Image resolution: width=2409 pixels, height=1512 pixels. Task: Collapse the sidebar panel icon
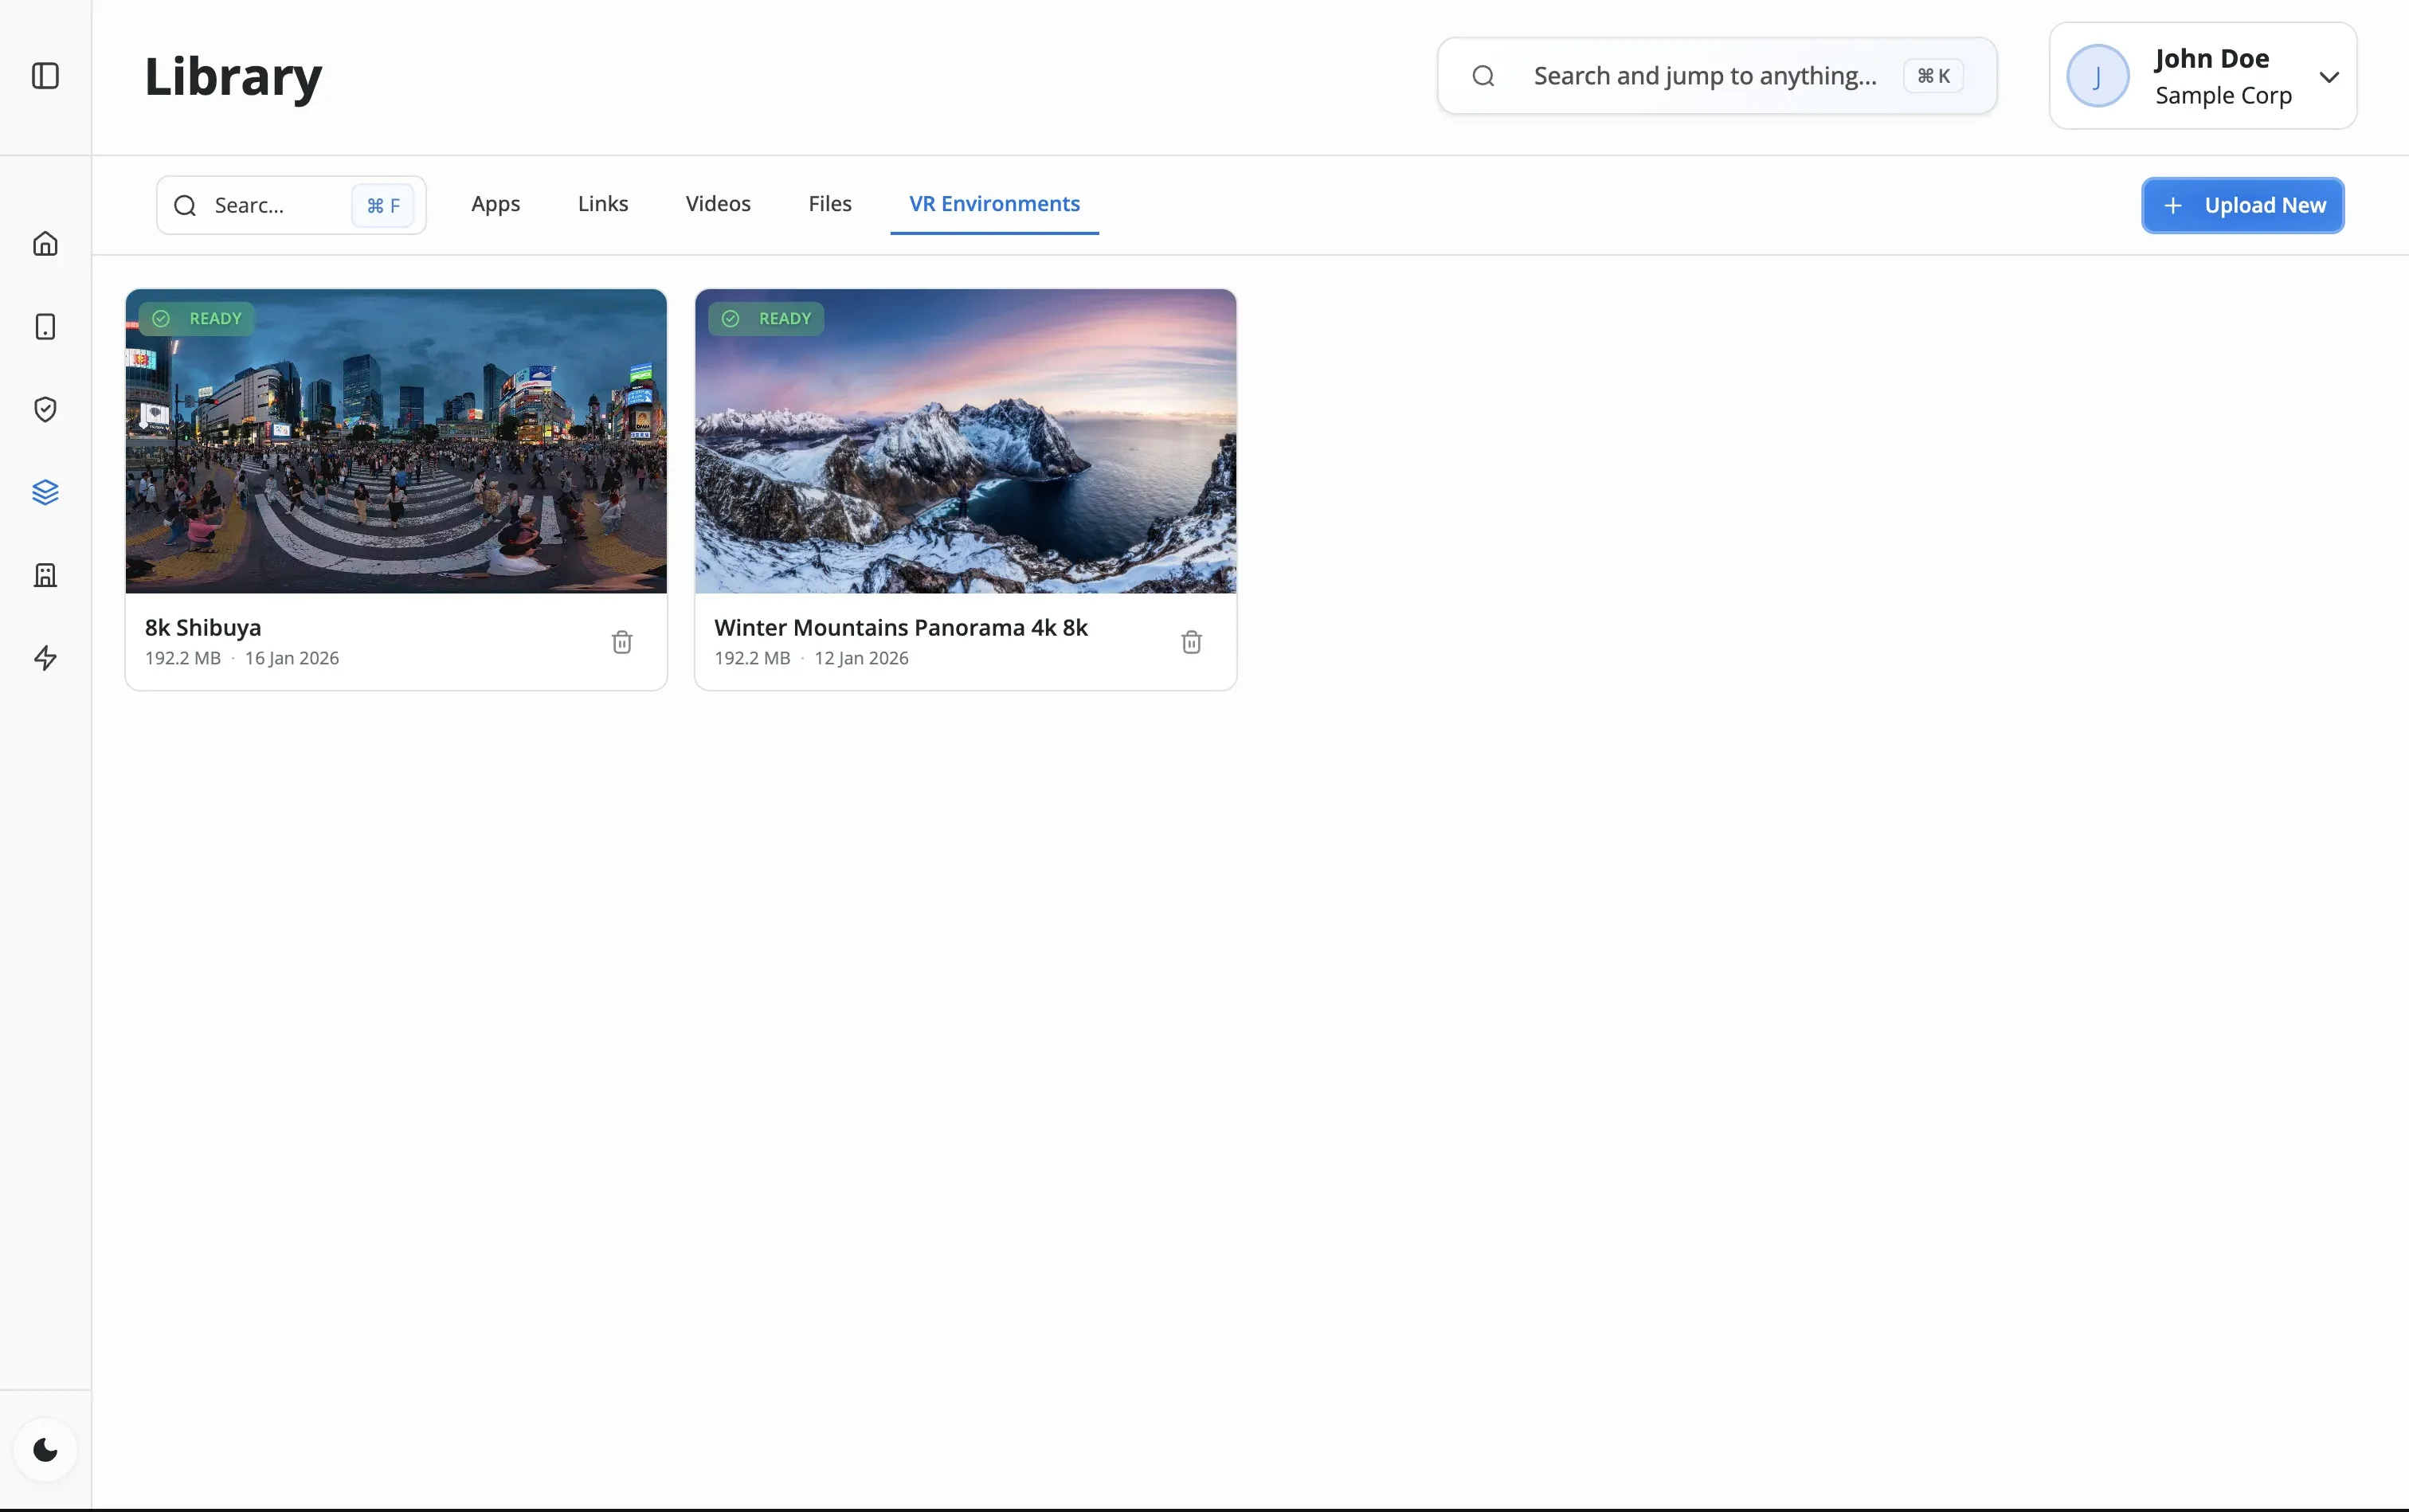[x=45, y=76]
